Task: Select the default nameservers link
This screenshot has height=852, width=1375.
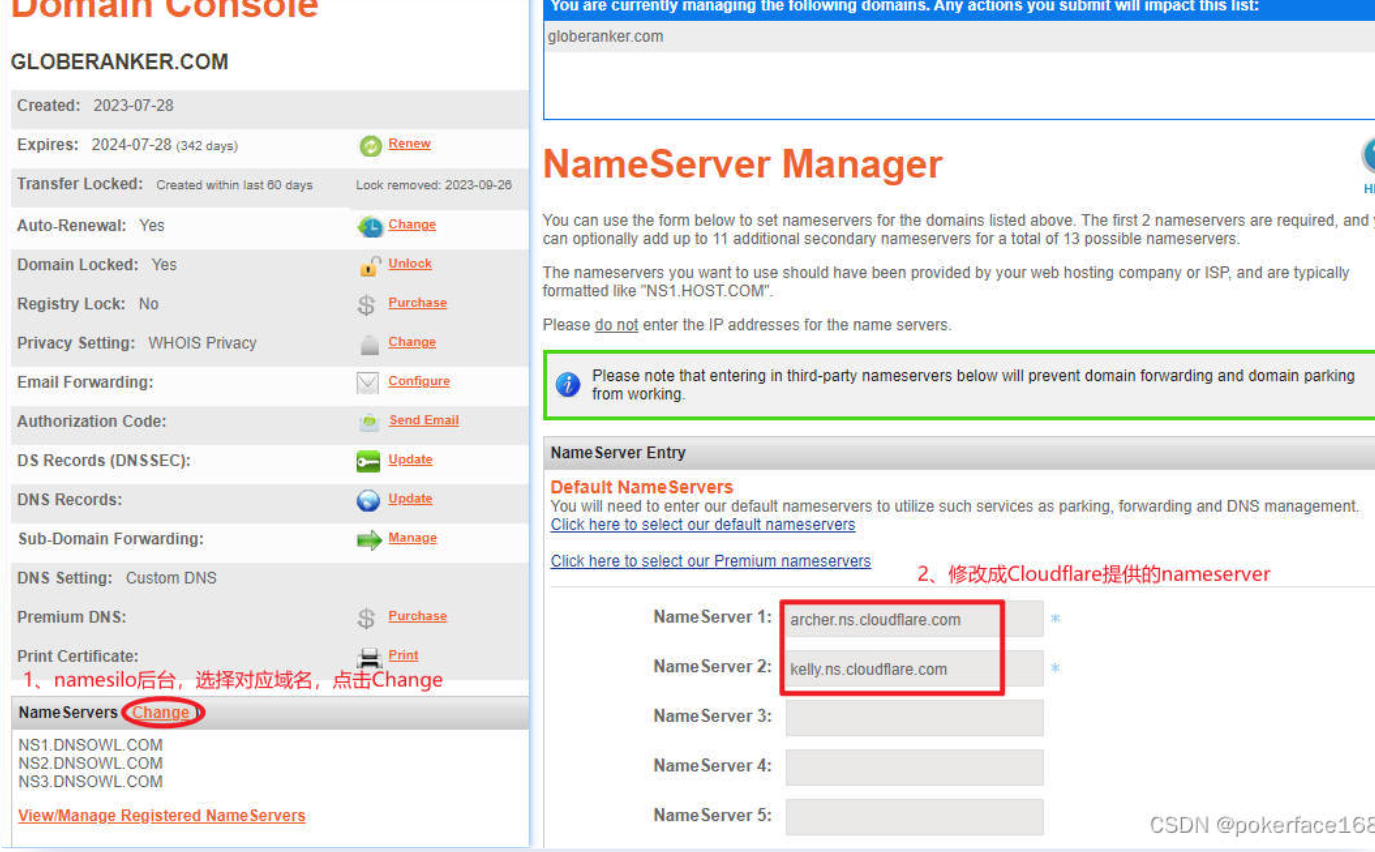Action: pyautogui.click(x=703, y=525)
